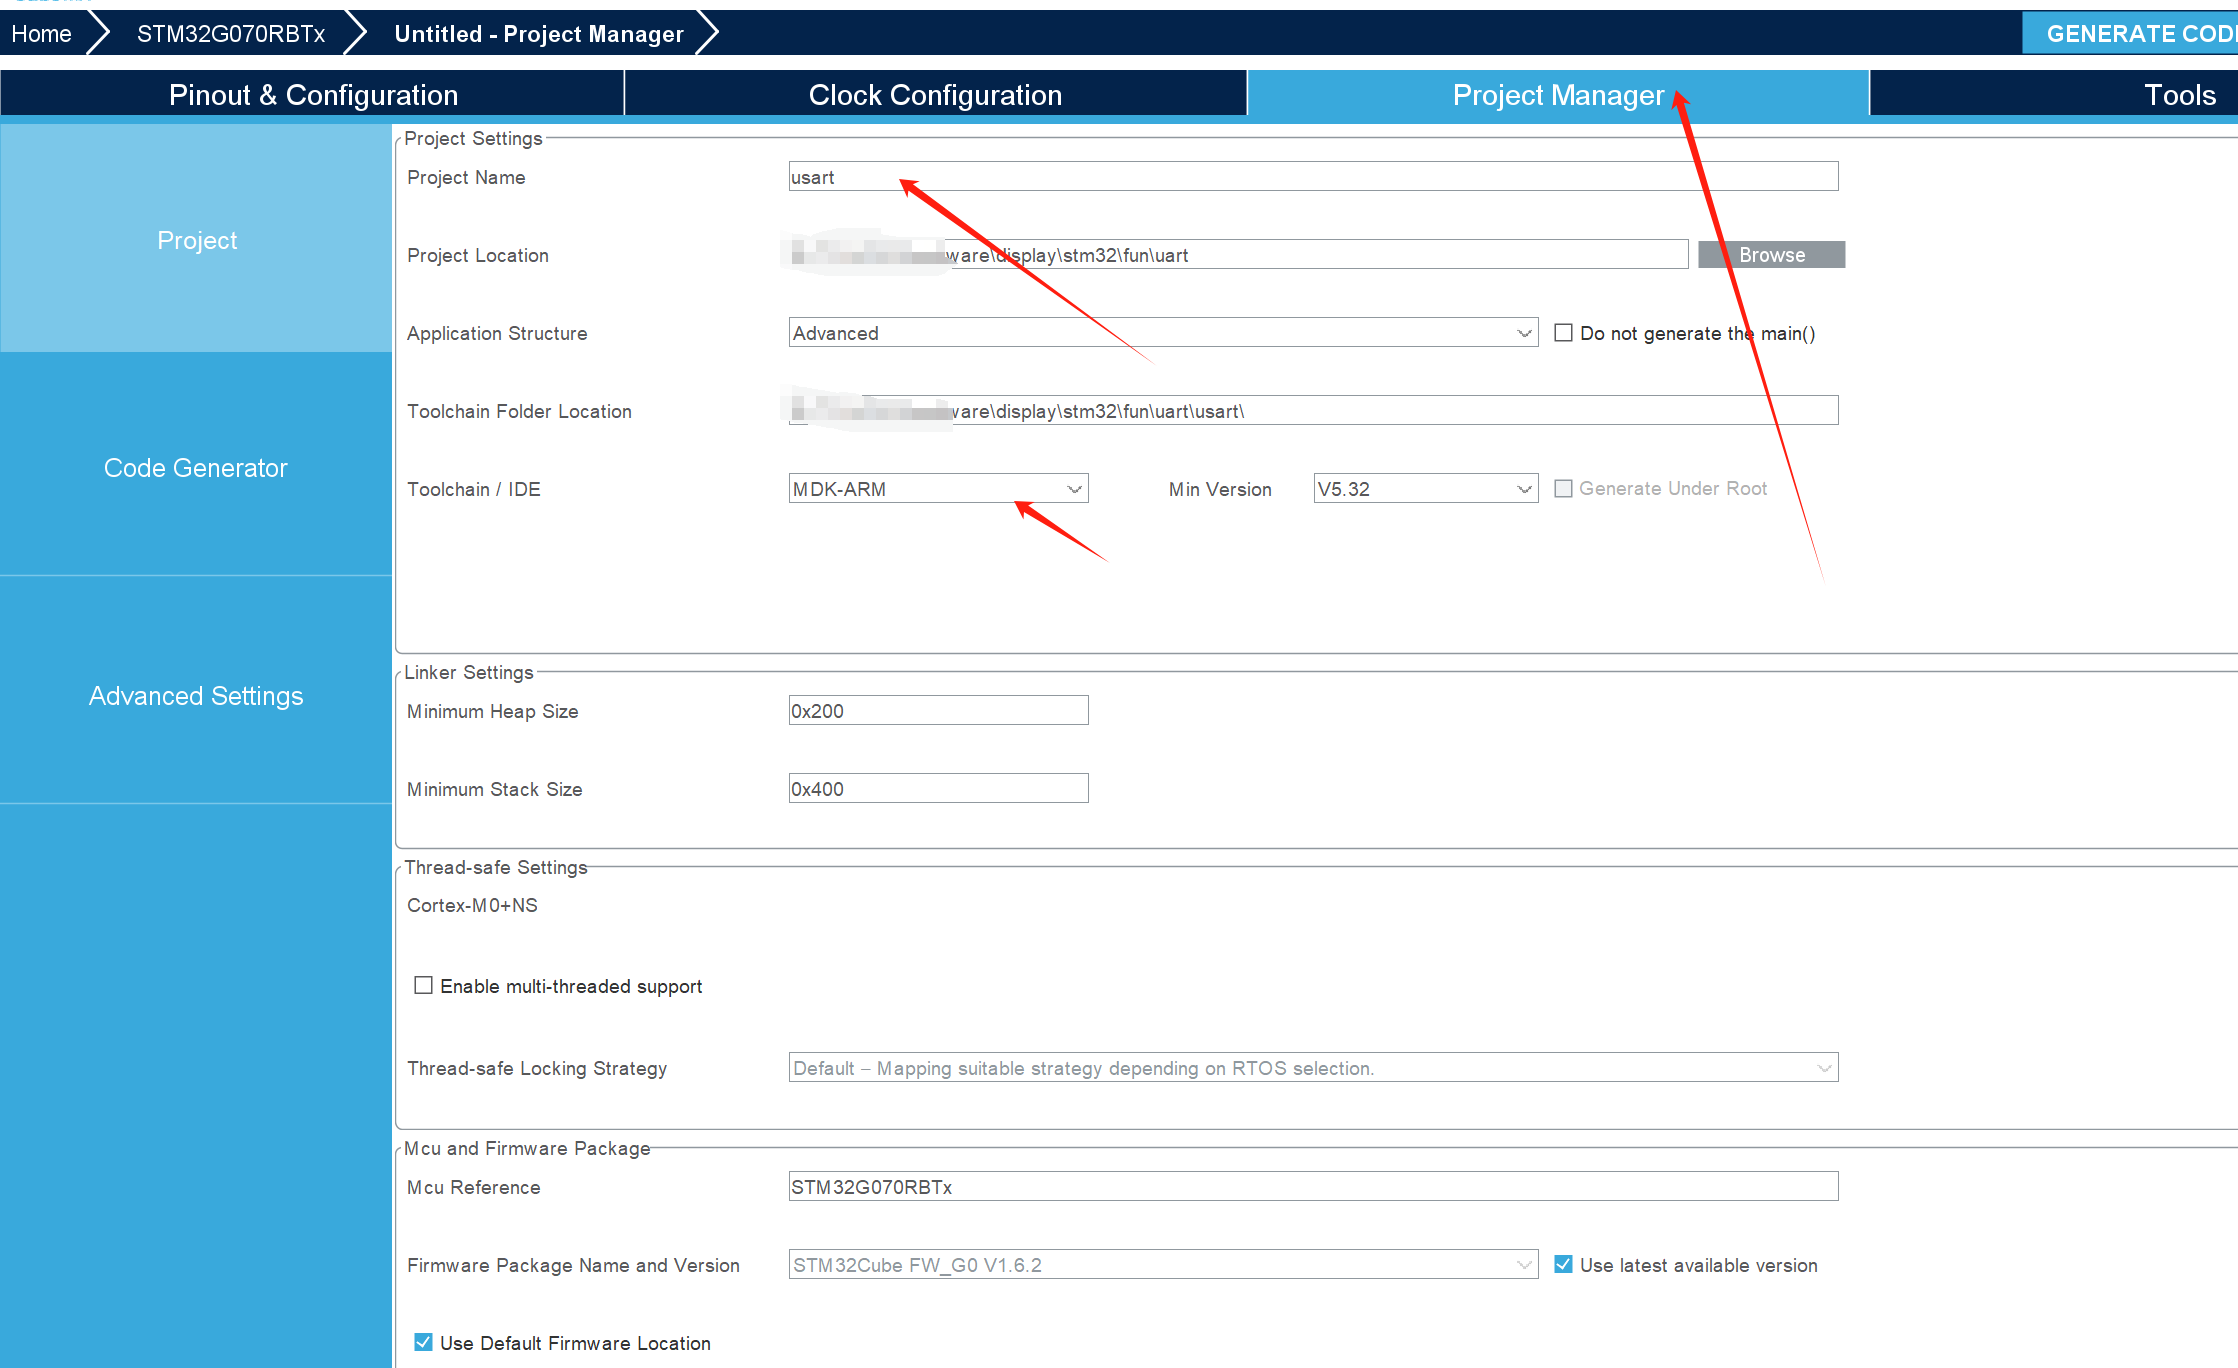Check Do not generate the main()
Screen dimensions: 2238x1368
pos(1563,333)
